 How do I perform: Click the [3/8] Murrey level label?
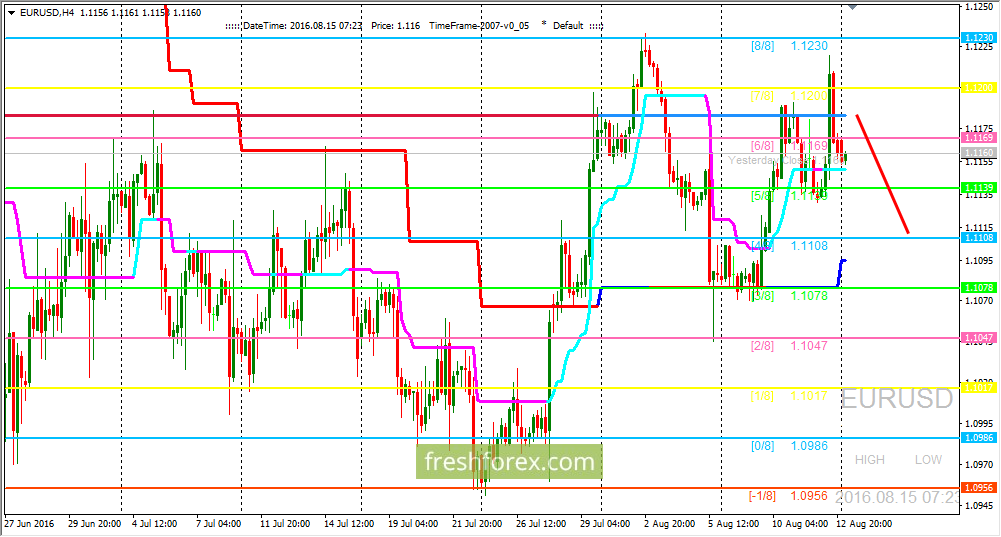[x=762, y=296]
